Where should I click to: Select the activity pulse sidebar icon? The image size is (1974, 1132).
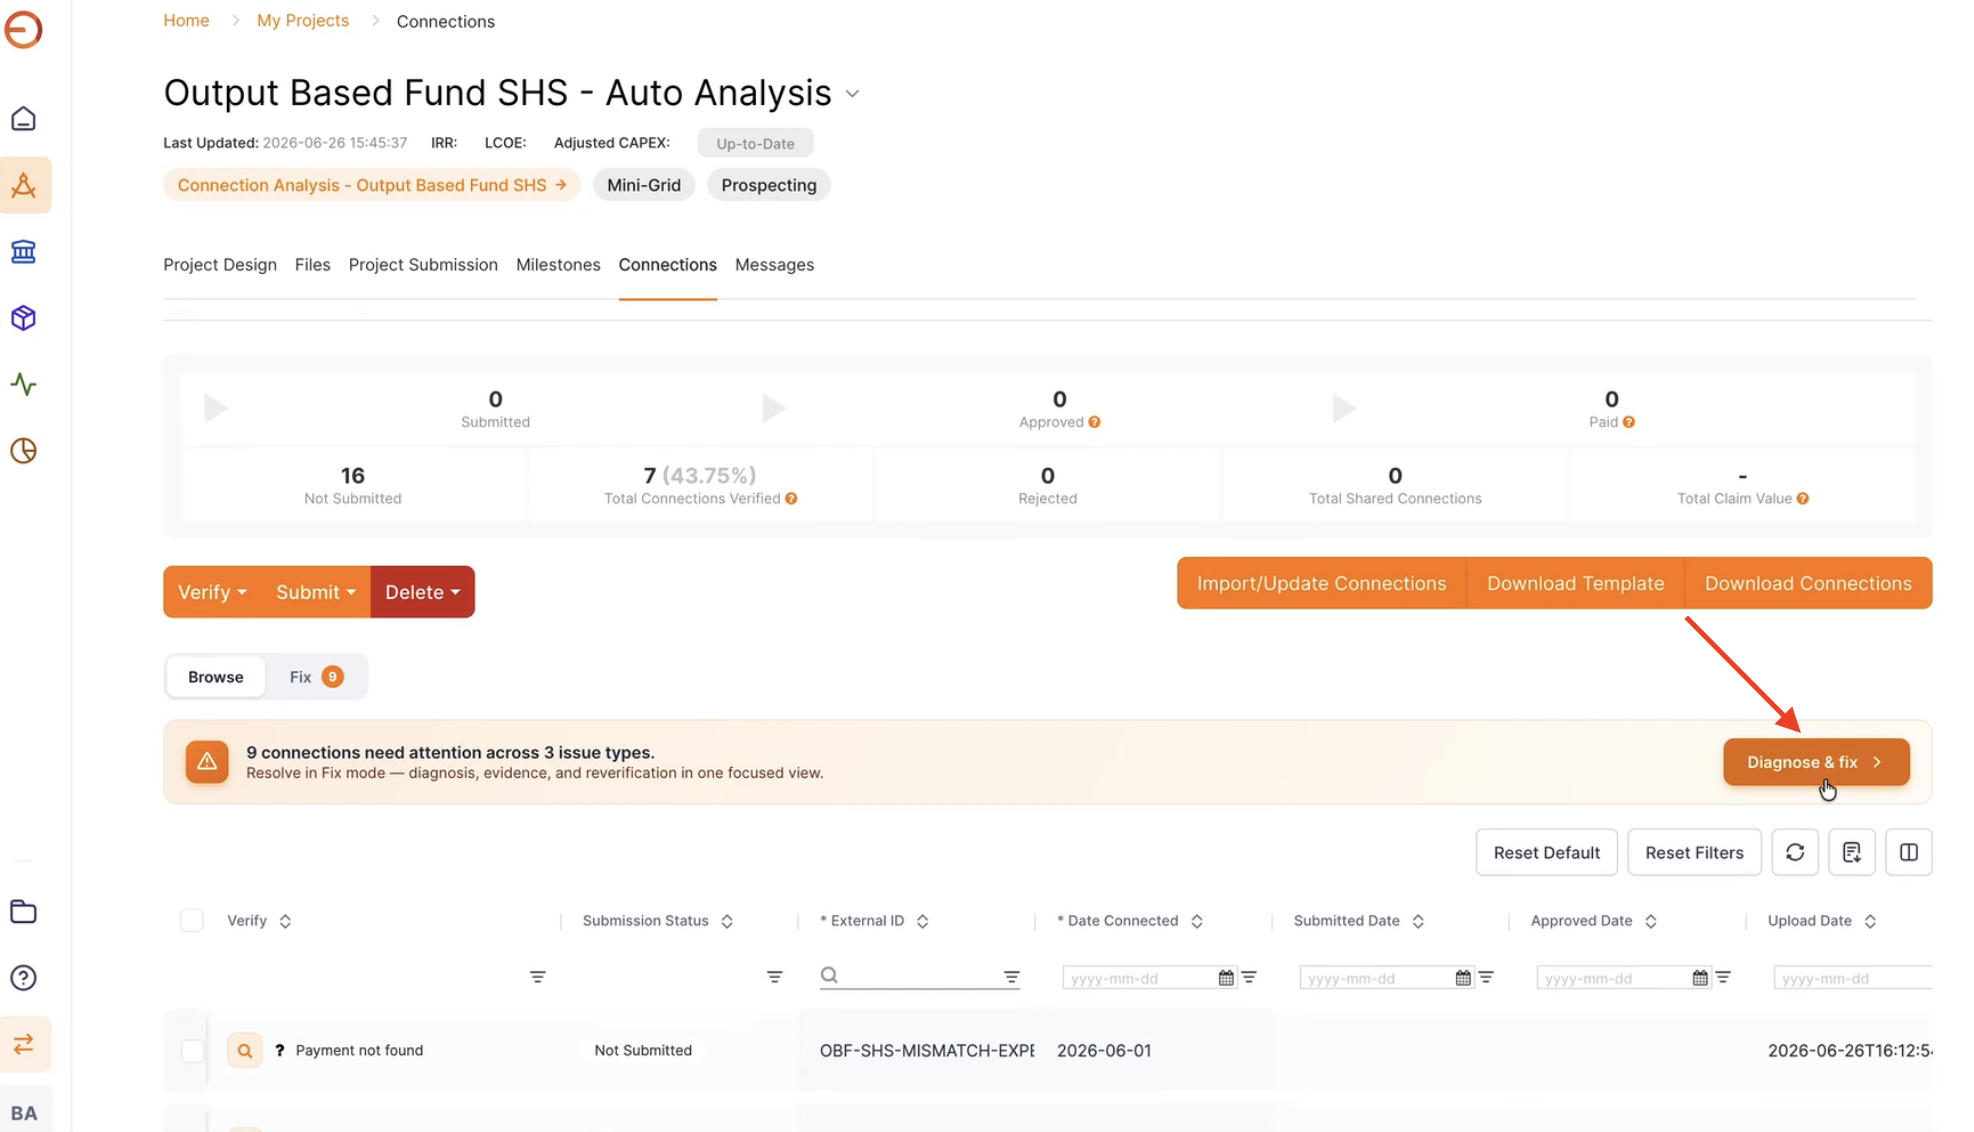pos(24,385)
